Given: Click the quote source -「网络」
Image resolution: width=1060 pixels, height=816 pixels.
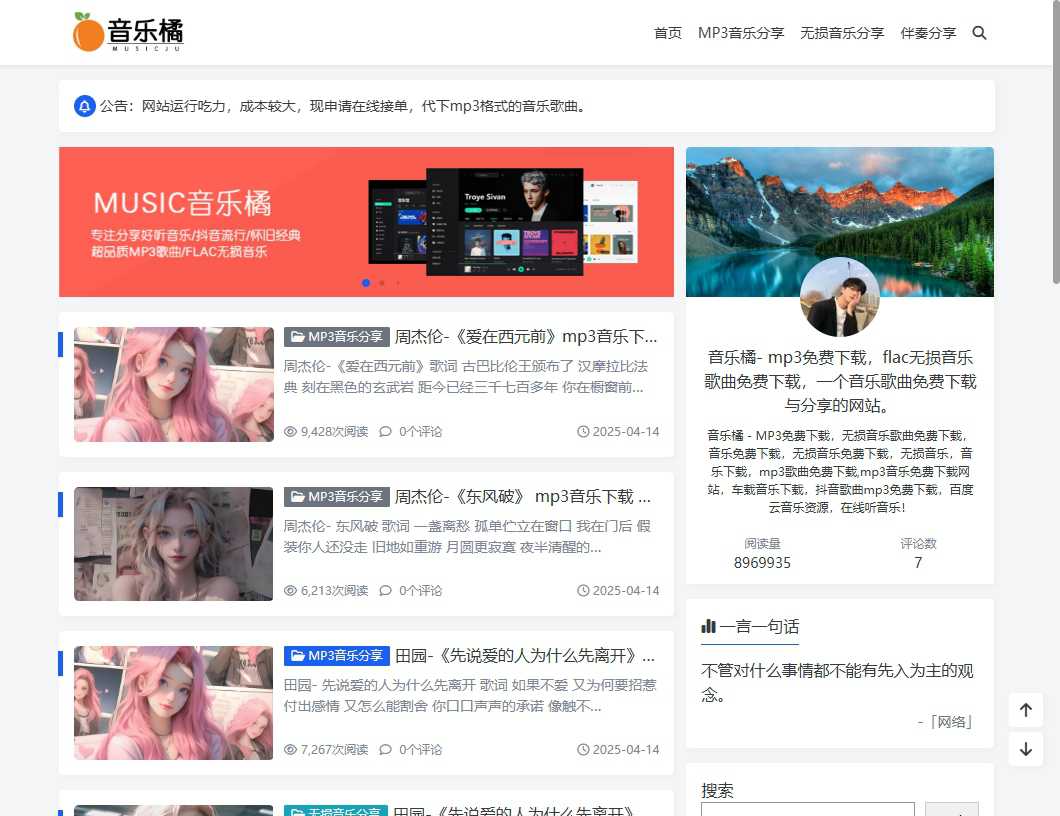Looking at the screenshot, I should 945,722.
